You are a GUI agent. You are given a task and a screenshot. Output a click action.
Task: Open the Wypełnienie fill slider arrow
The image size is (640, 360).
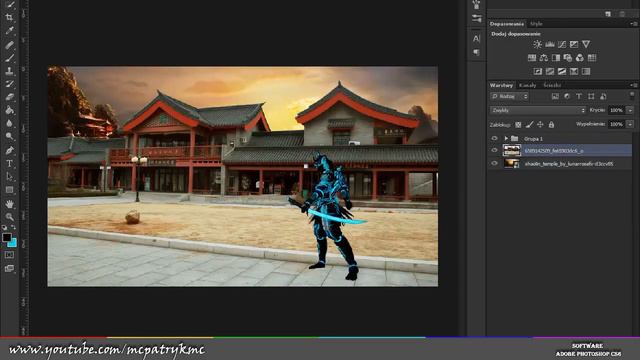630,124
